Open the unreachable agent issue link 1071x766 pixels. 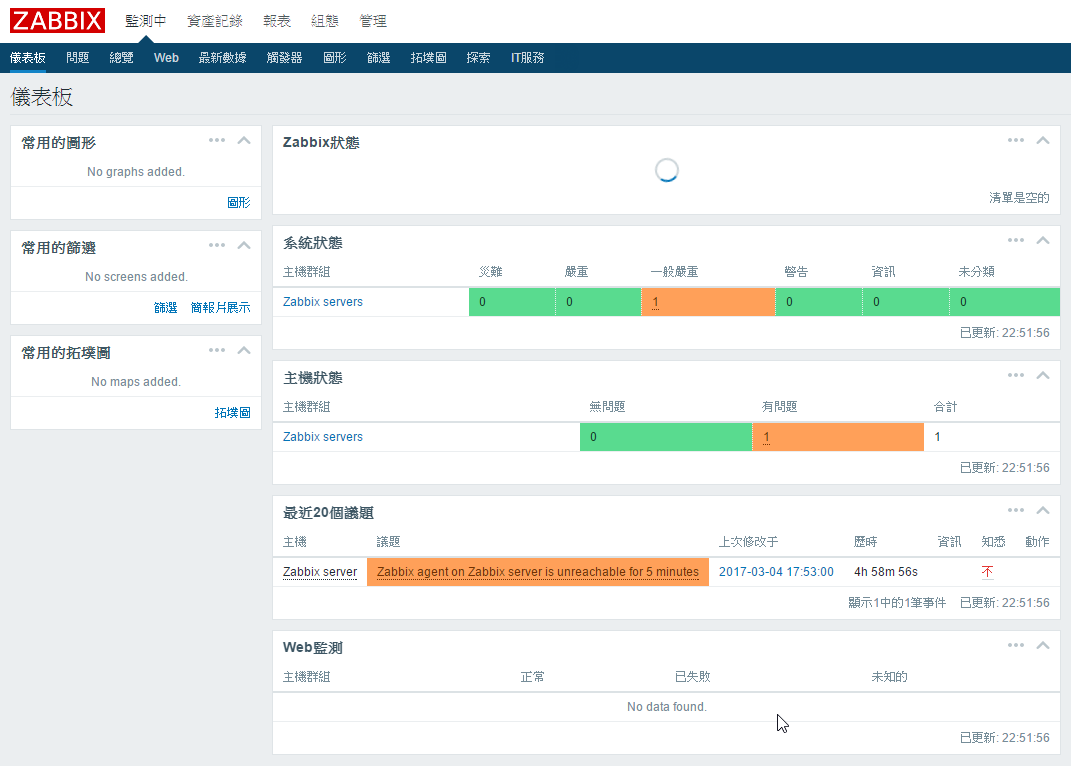pos(538,572)
